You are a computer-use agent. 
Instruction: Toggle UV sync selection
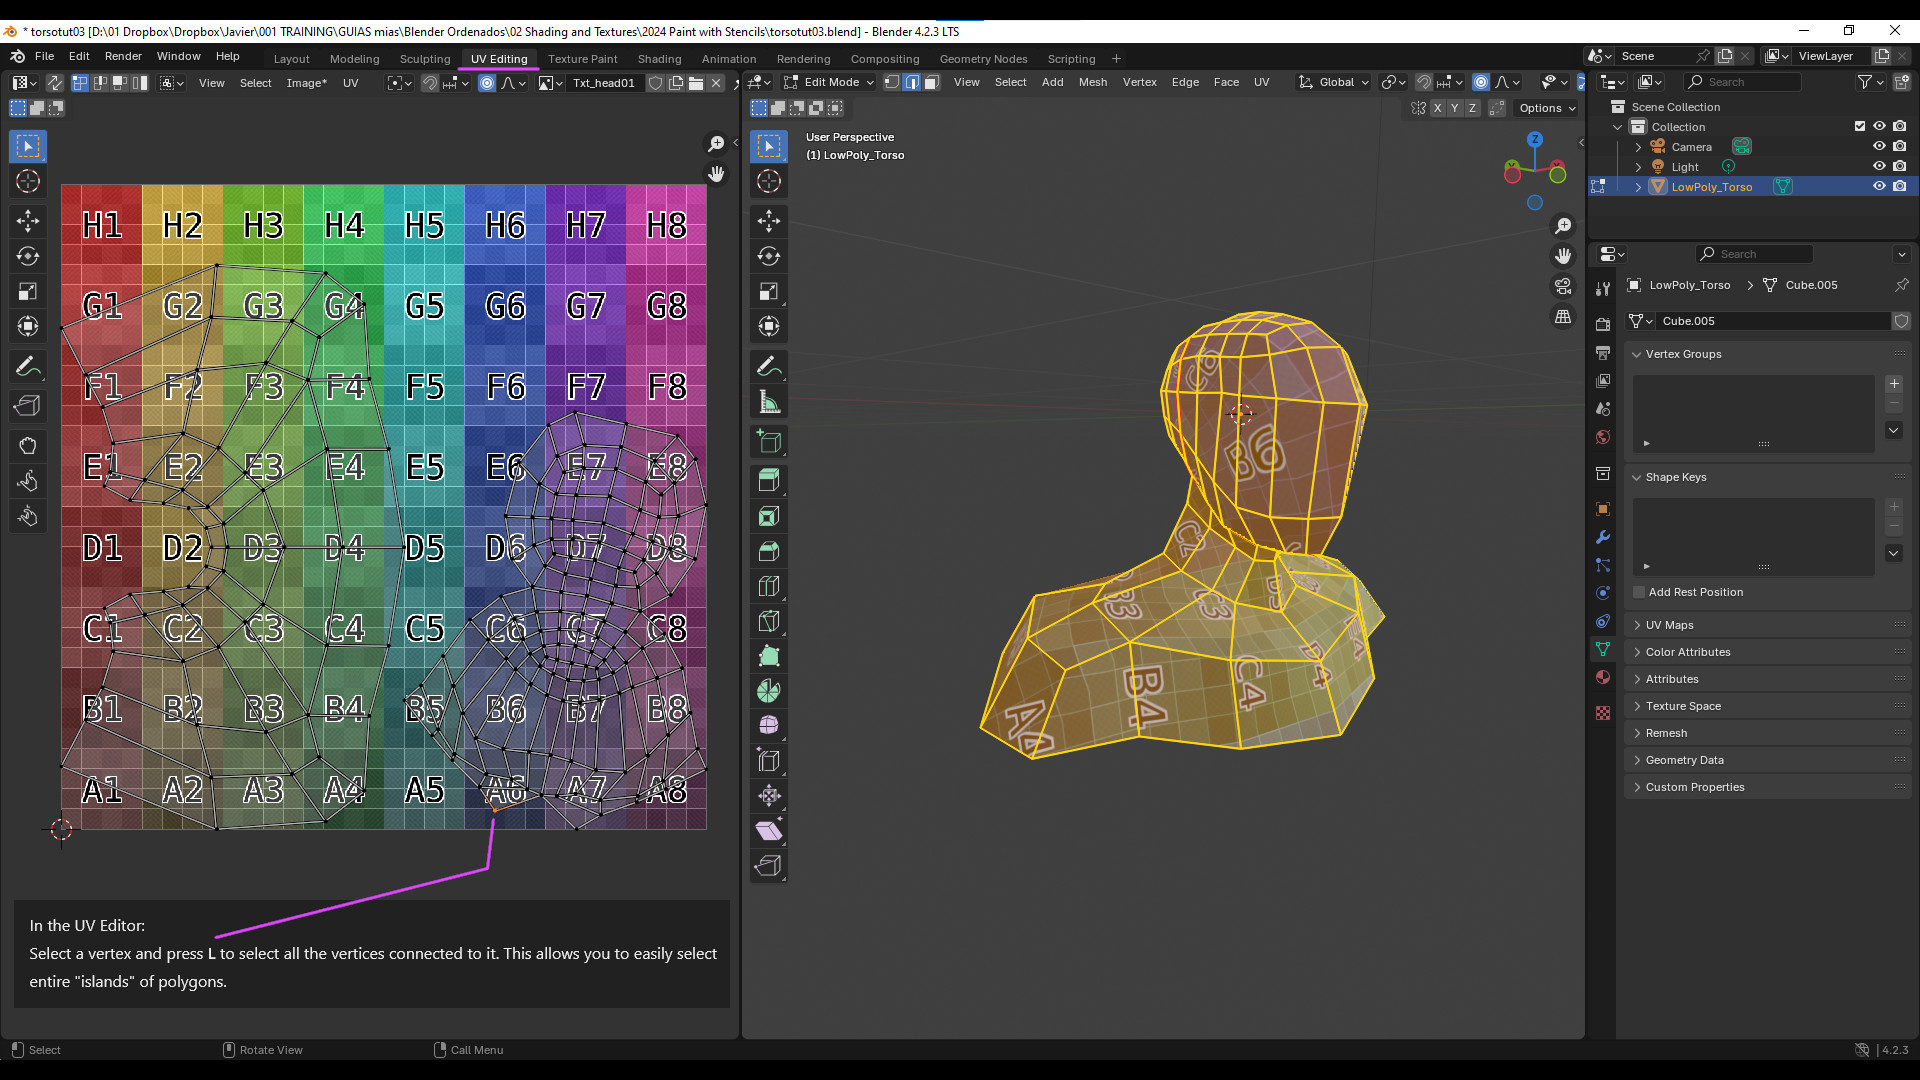coord(54,83)
